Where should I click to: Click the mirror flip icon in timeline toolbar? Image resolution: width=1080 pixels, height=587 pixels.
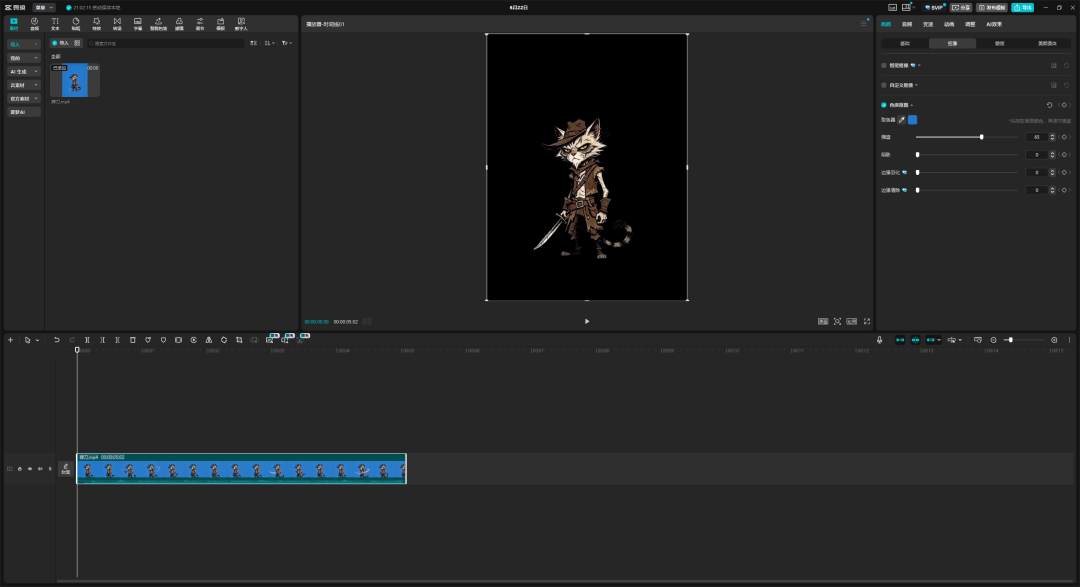point(209,340)
